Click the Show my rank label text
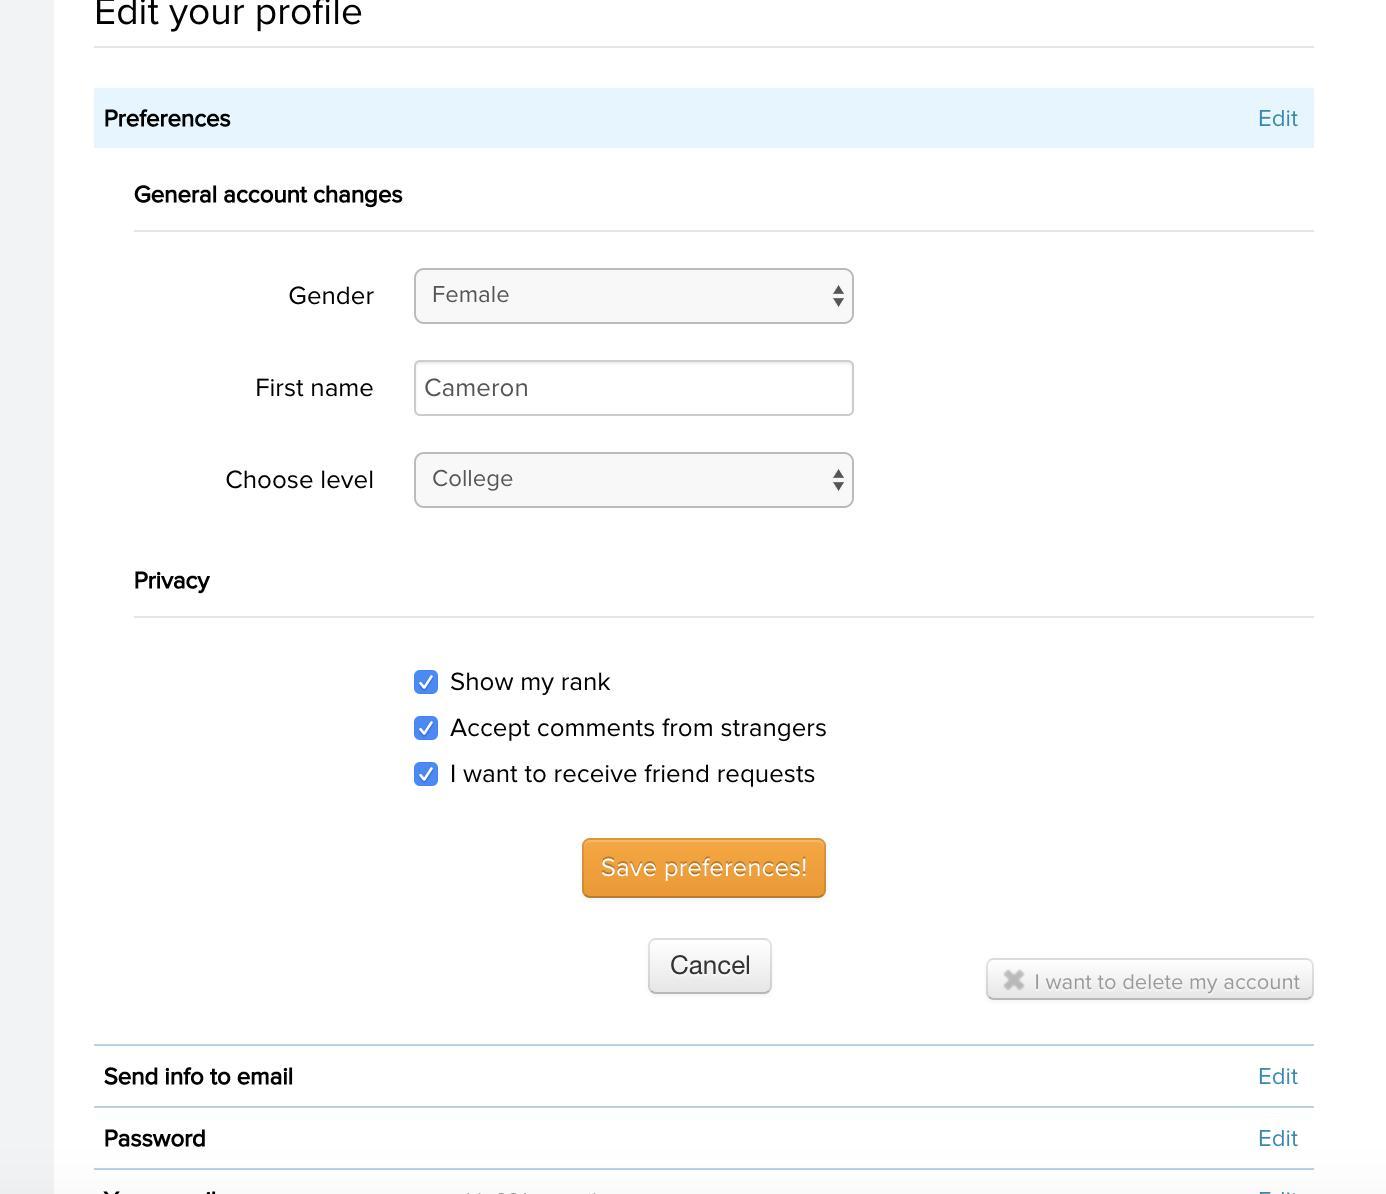 [x=530, y=682]
